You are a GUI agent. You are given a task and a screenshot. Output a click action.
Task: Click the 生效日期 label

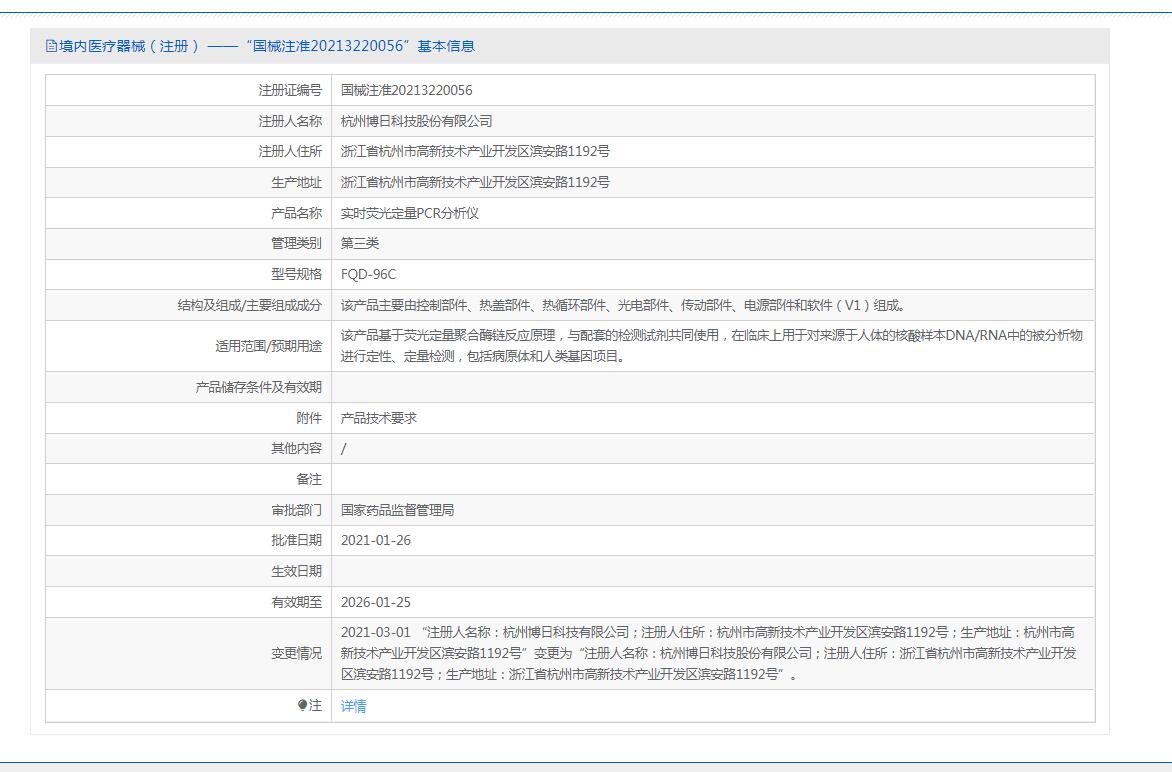pyautogui.click(x=297, y=572)
